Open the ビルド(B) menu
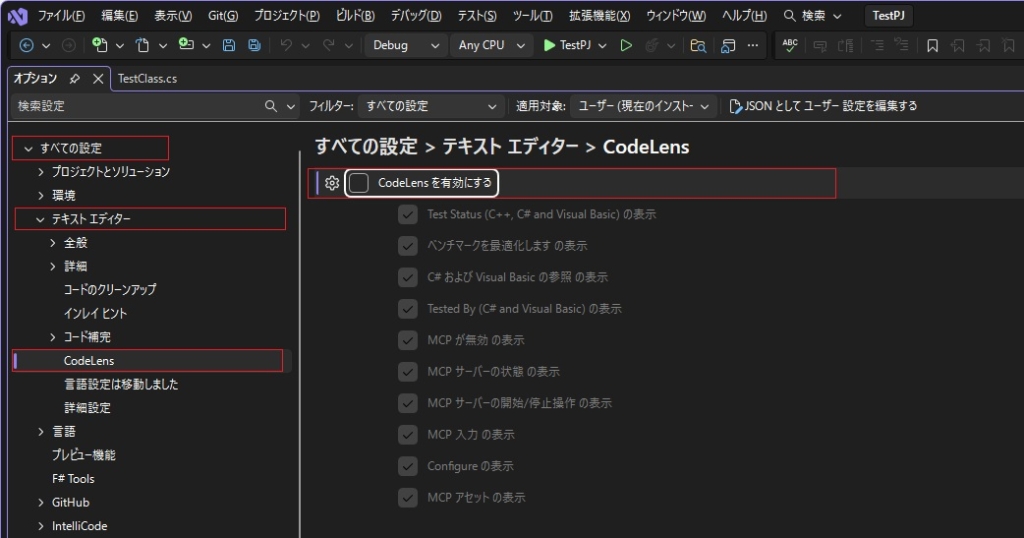Image resolution: width=1024 pixels, height=538 pixels. 355,16
